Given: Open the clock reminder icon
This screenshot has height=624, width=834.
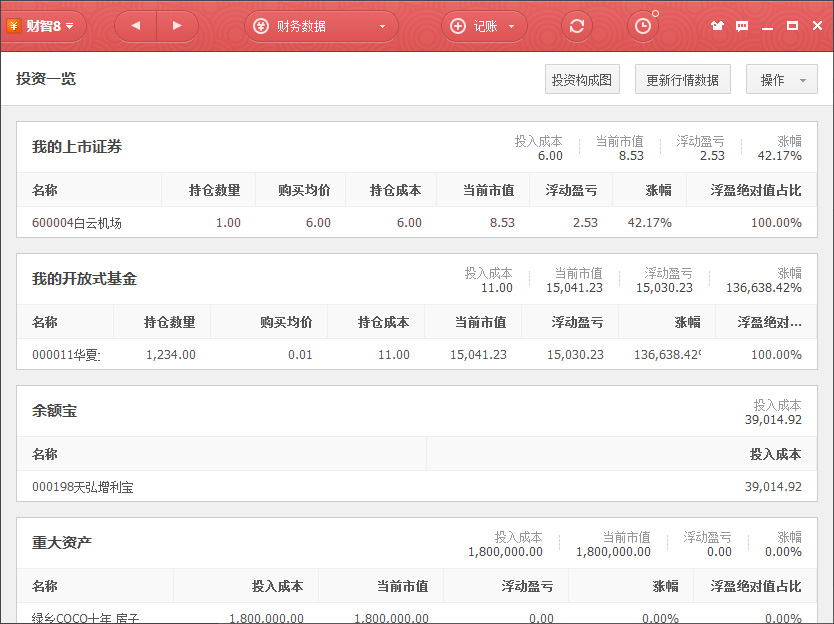Looking at the screenshot, I should pos(642,26).
